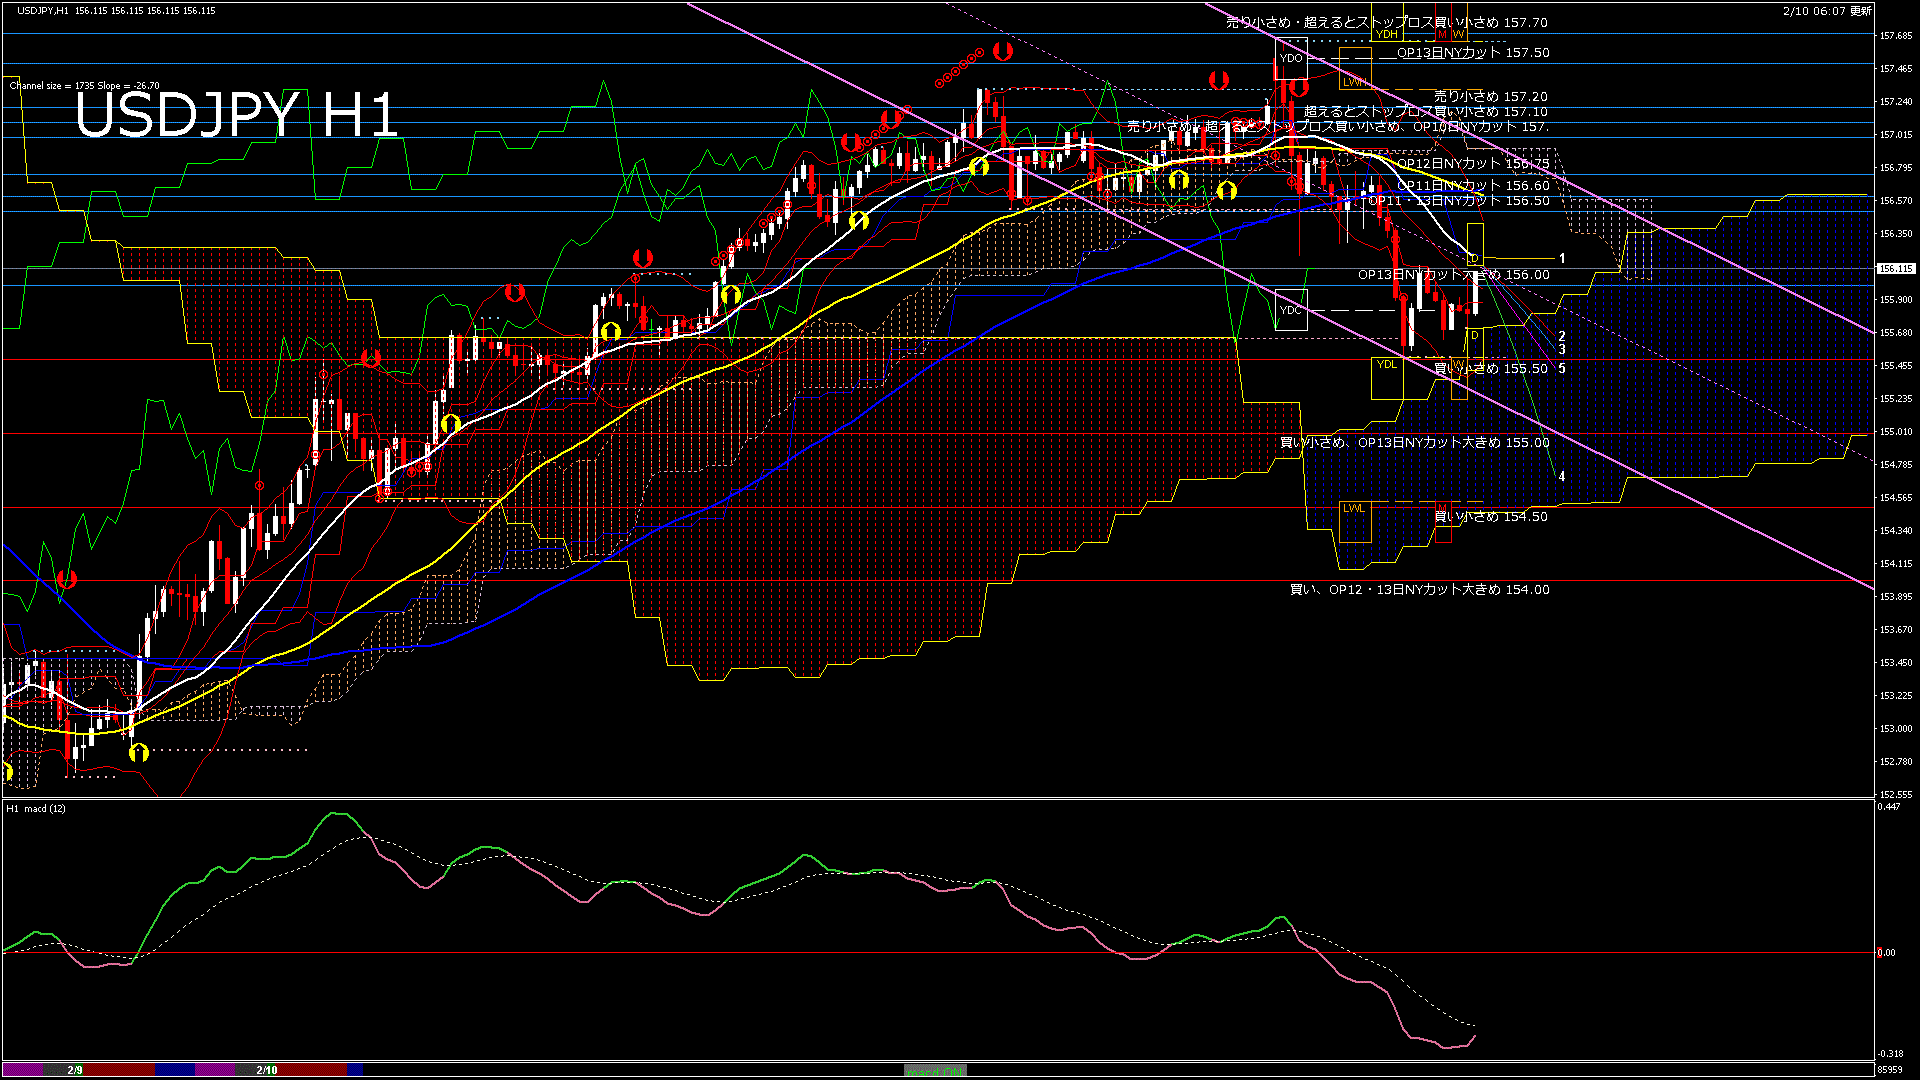
Task: Select the current price tag 156.115
Action: 1895,268
